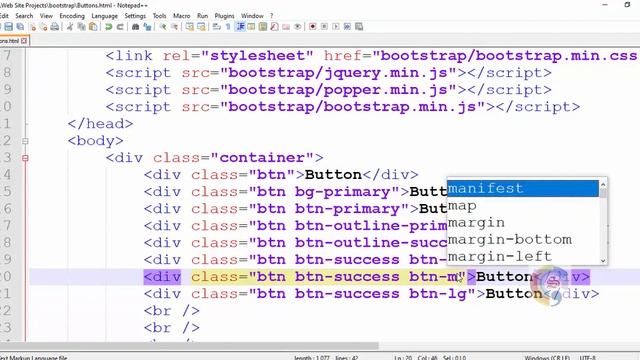Open the Macro menu
This screenshot has height=360, width=640.
point(181,16)
